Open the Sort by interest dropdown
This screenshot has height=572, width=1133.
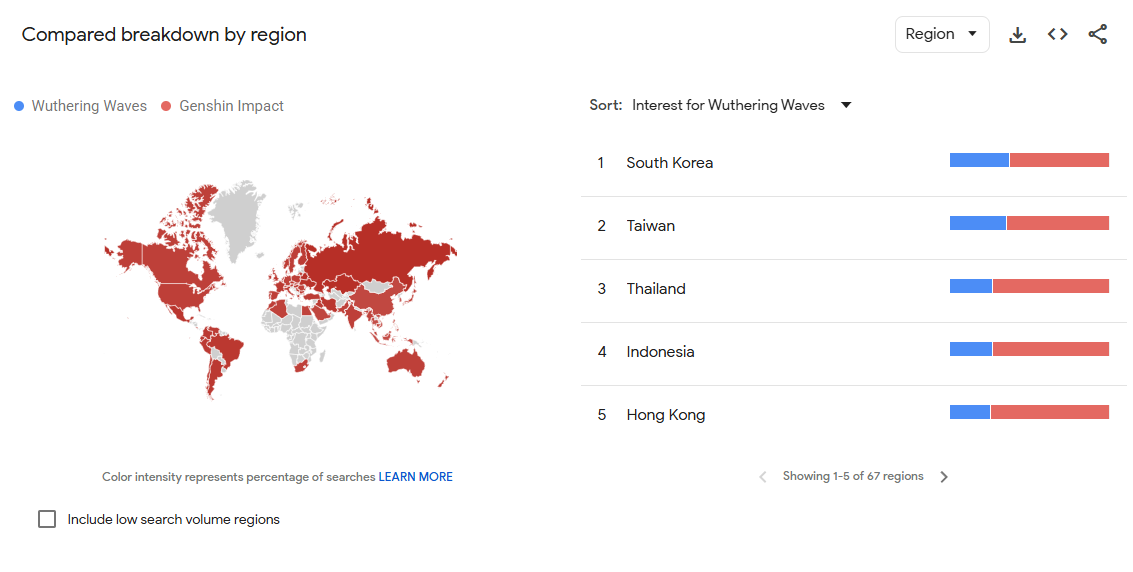click(x=728, y=105)
